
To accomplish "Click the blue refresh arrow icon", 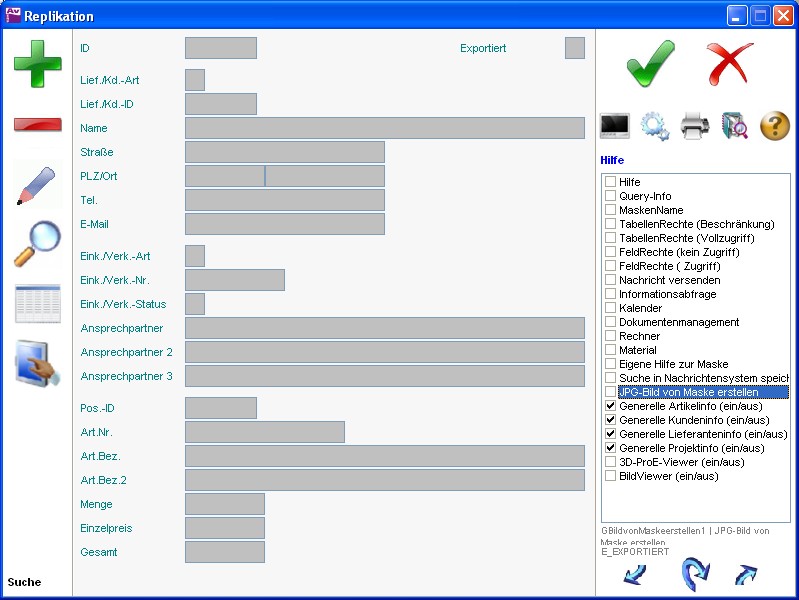I will point(694,575).
